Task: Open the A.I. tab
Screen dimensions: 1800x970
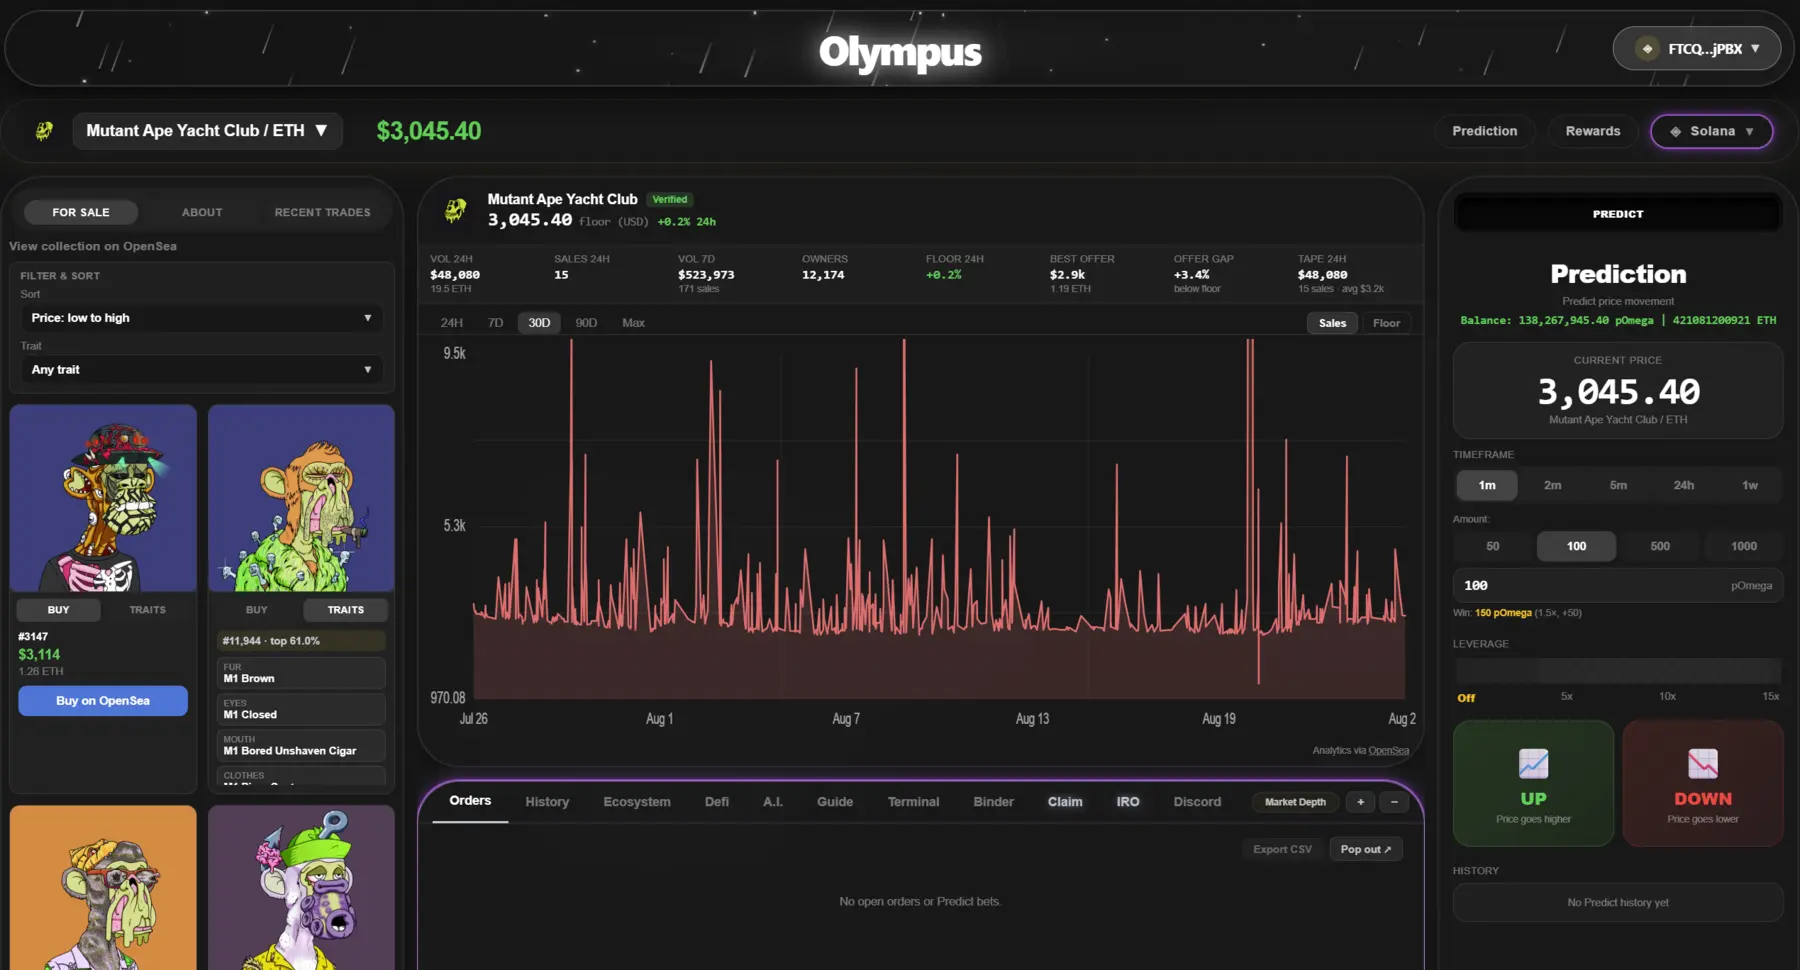Action: 773,802
